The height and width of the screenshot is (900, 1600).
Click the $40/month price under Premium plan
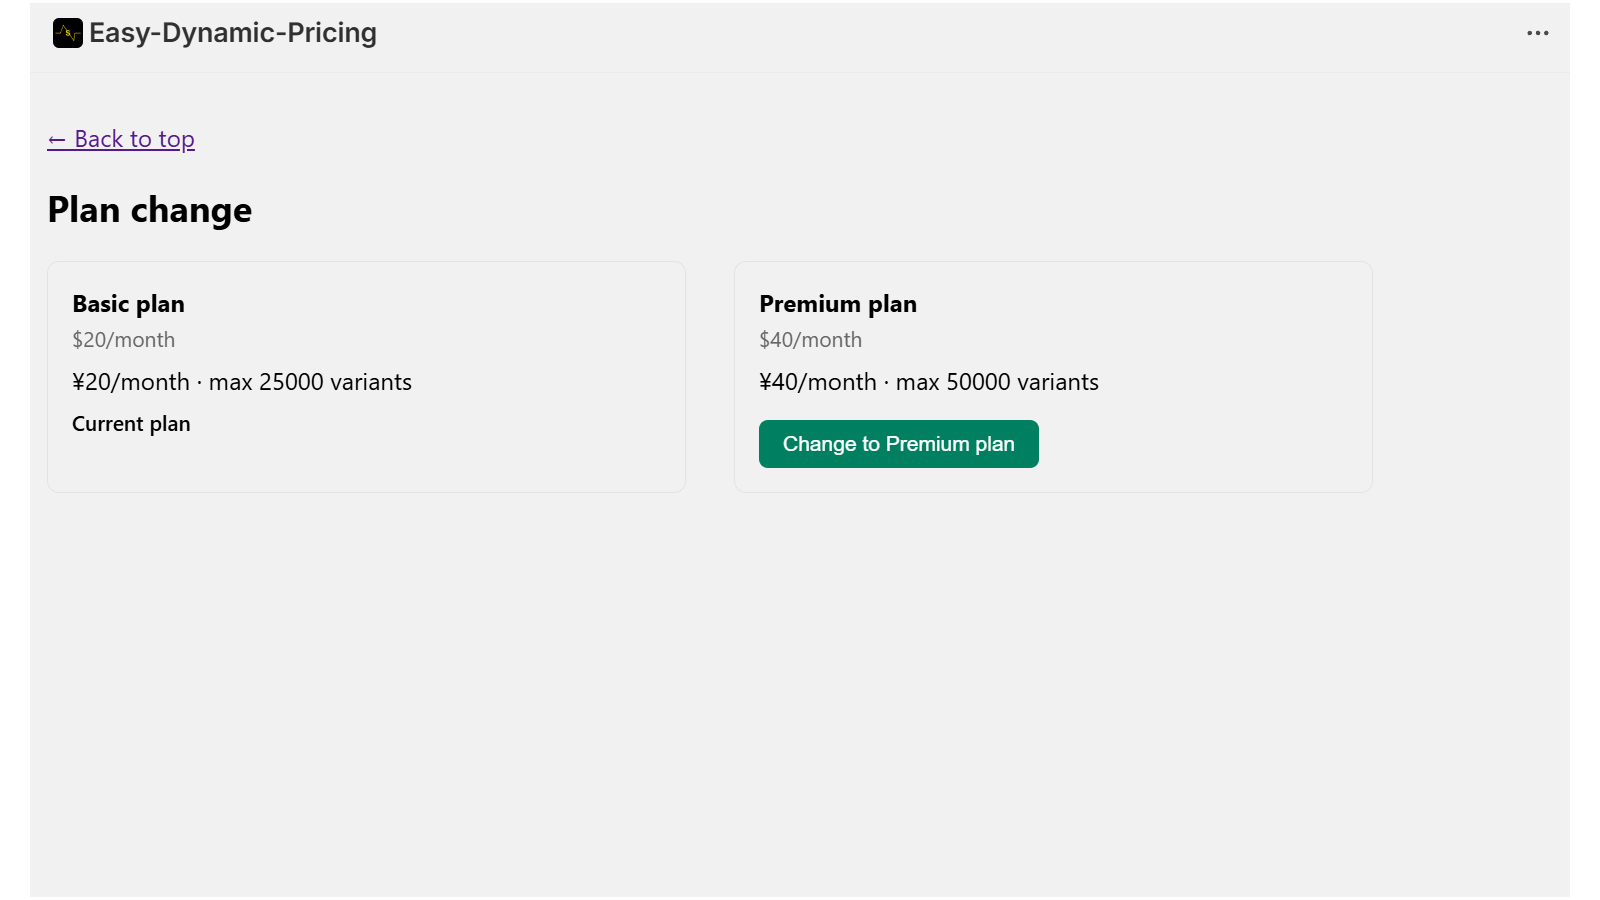coord(810,340)
